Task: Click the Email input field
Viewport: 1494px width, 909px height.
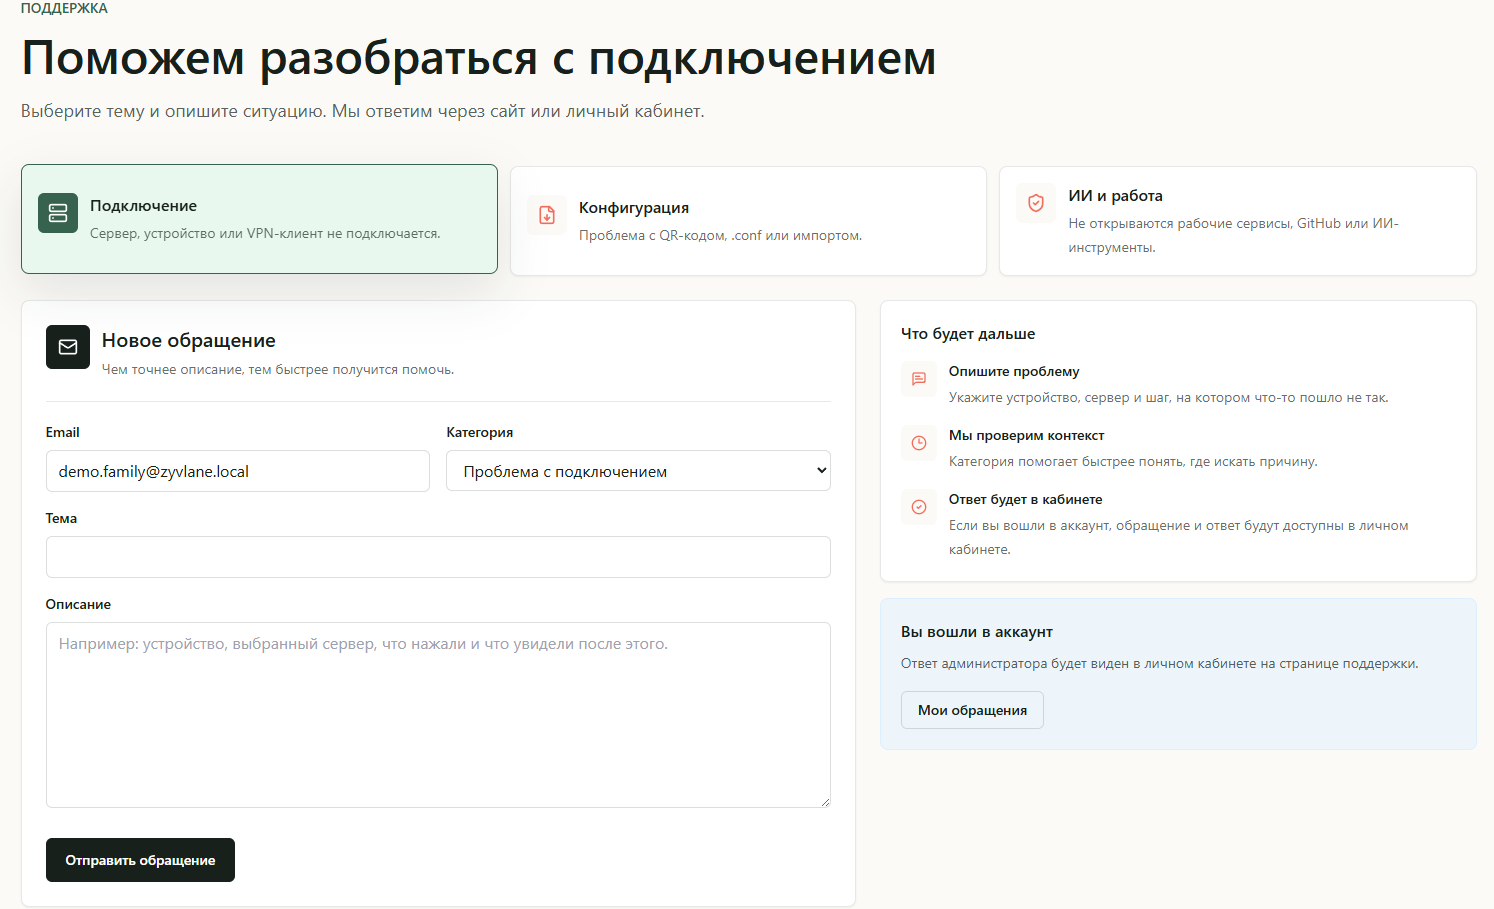Action: click(x=238, y=471)
